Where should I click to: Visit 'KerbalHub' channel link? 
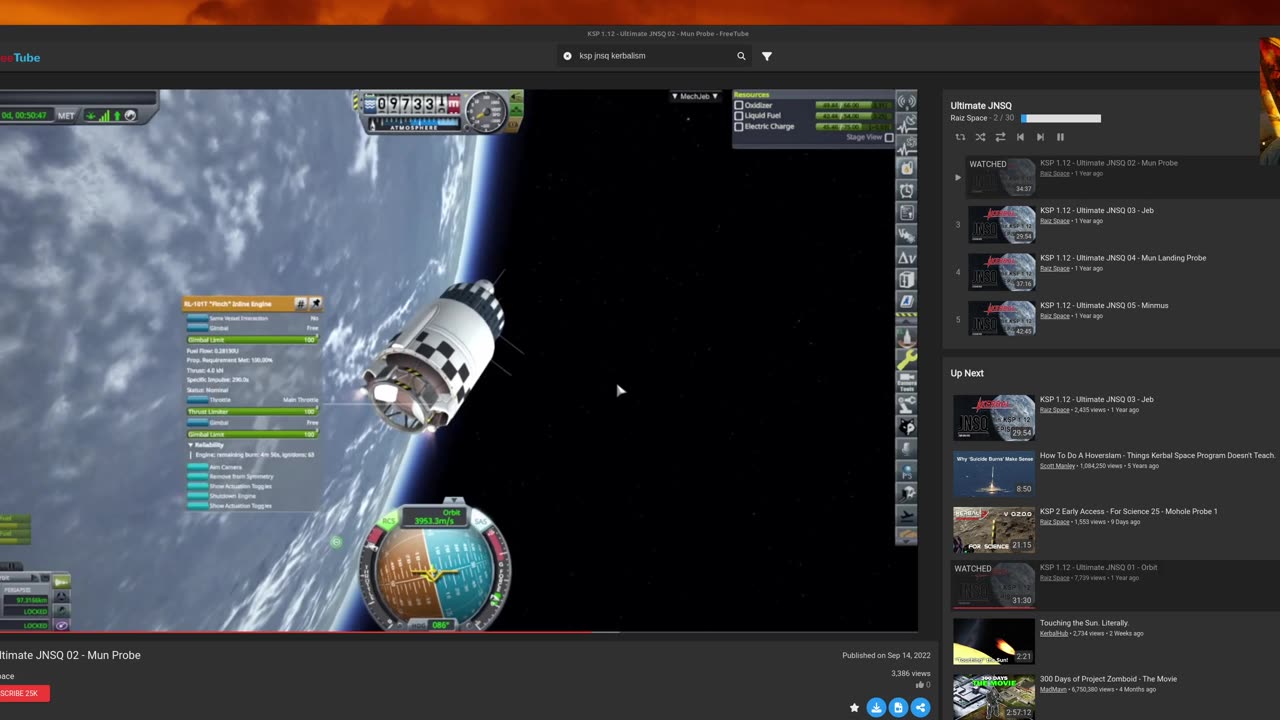[1054, 634]
